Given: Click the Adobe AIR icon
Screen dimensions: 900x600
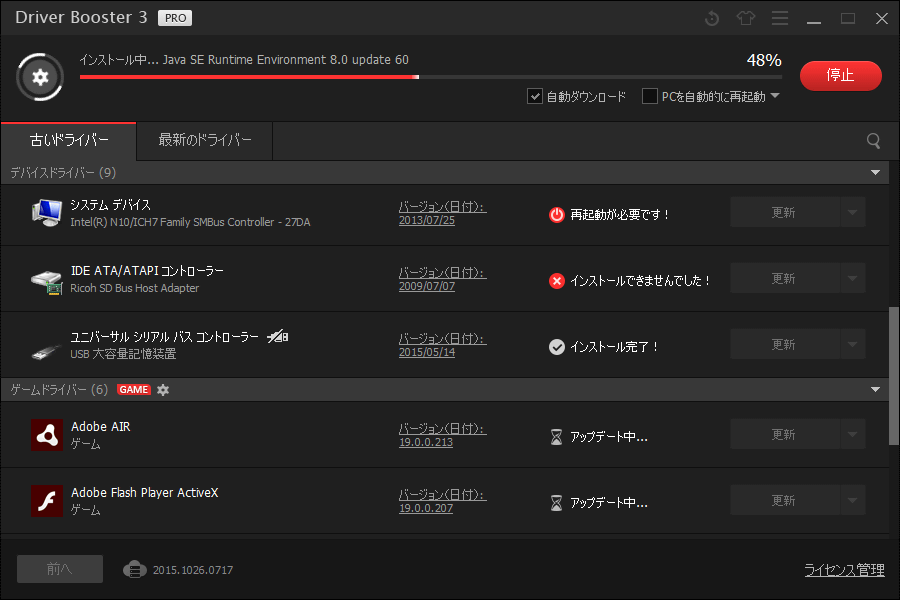Looking at the screenshot, I should [46, 435].
